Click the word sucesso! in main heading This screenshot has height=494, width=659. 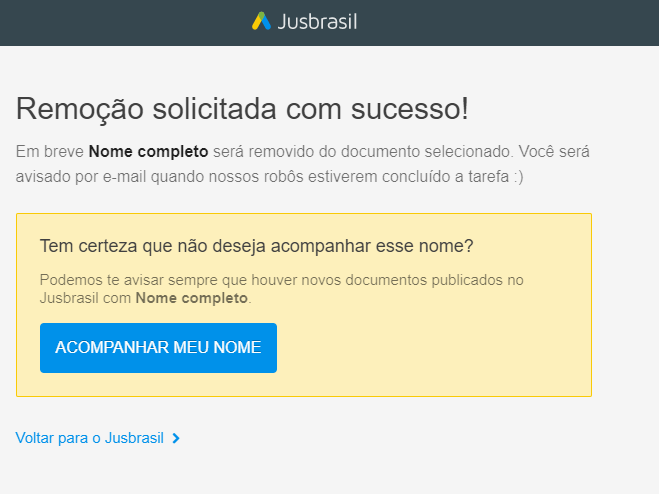click(x=410, y=109)
